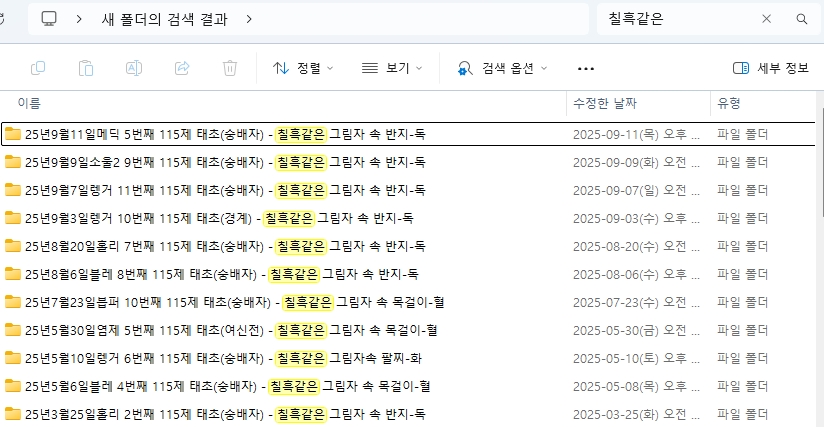Sort by 유형 column header
This screenshot has height=427, width=824.
(728, 103)
